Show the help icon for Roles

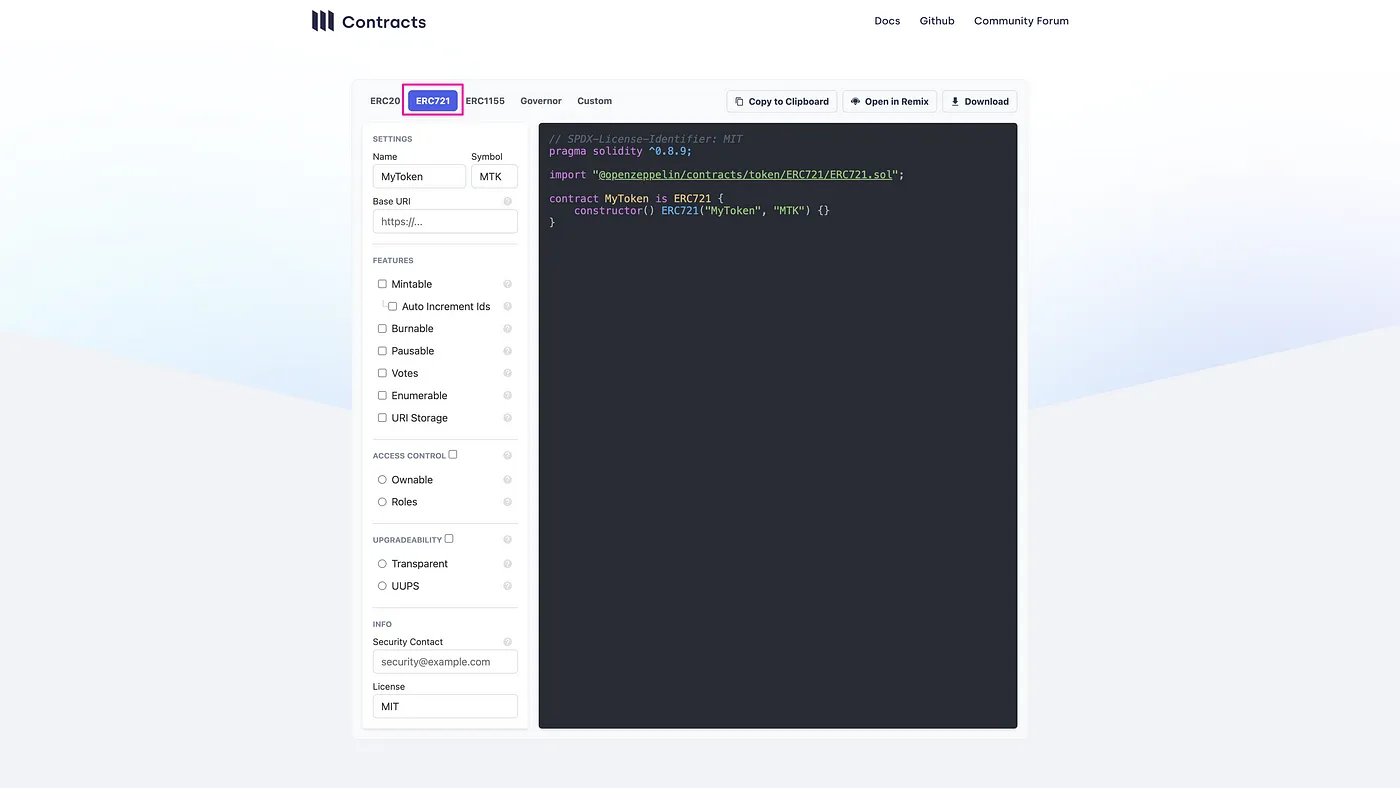point(507,502)
